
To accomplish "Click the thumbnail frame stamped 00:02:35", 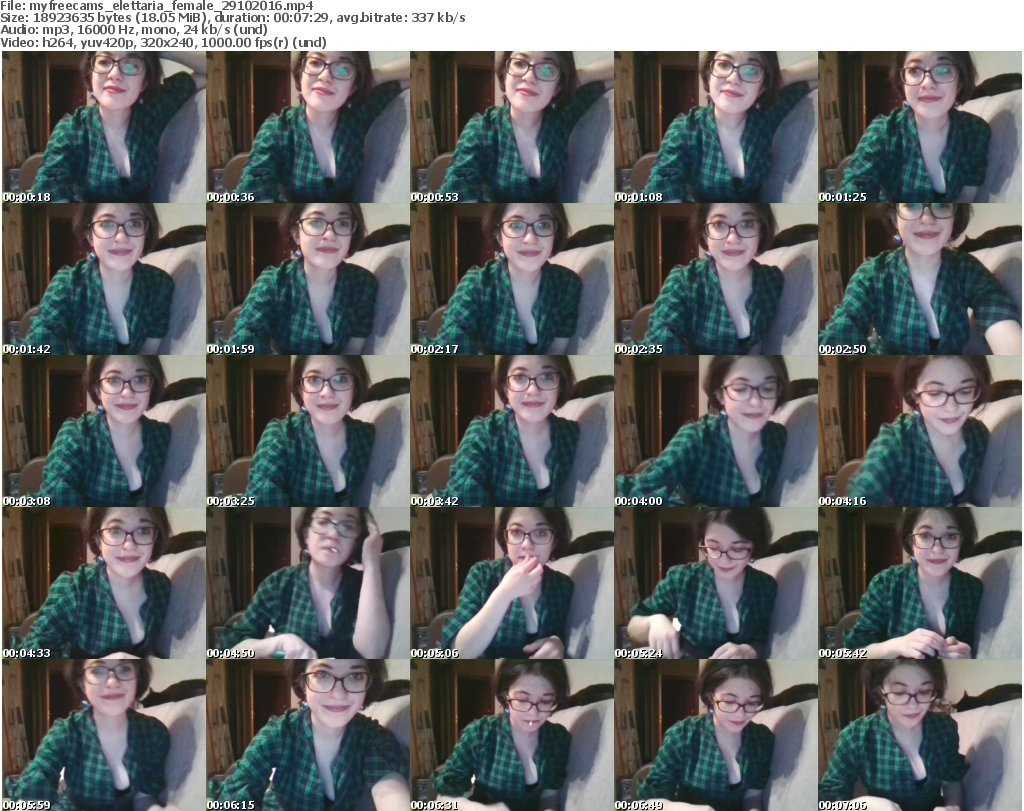I will [x=716, y=279].
